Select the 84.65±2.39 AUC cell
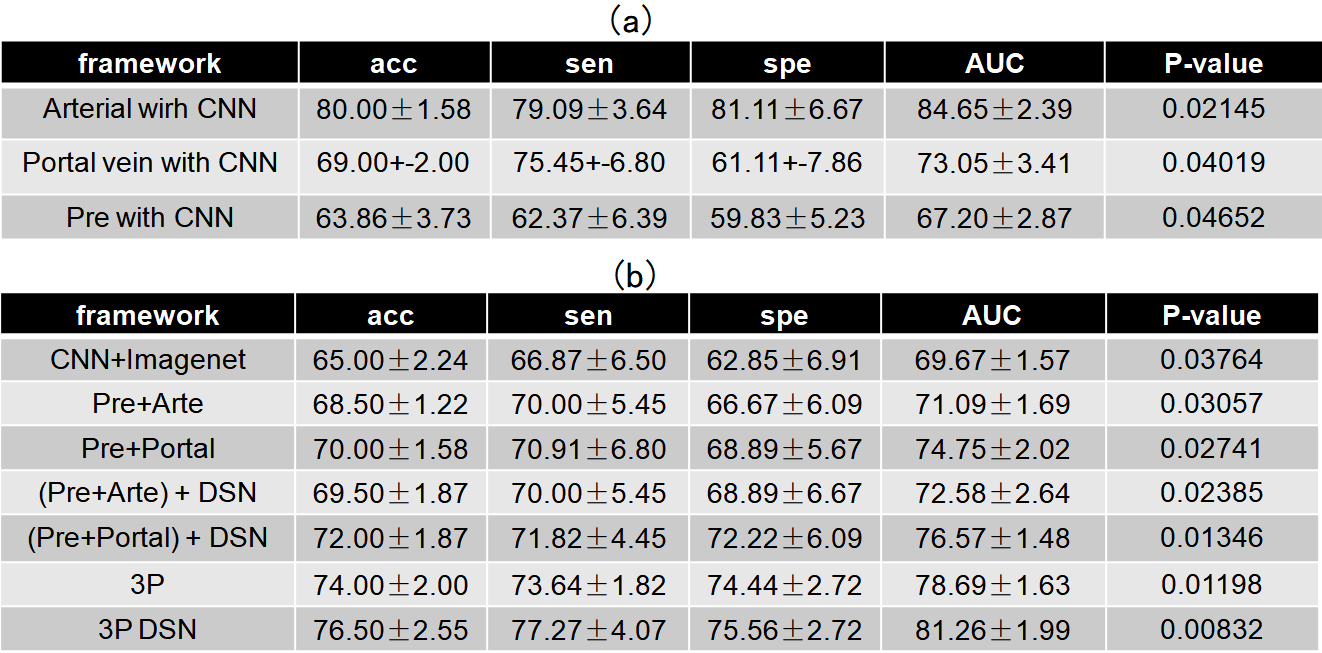This screenshot has height=653, width=1322. [994, 109]
